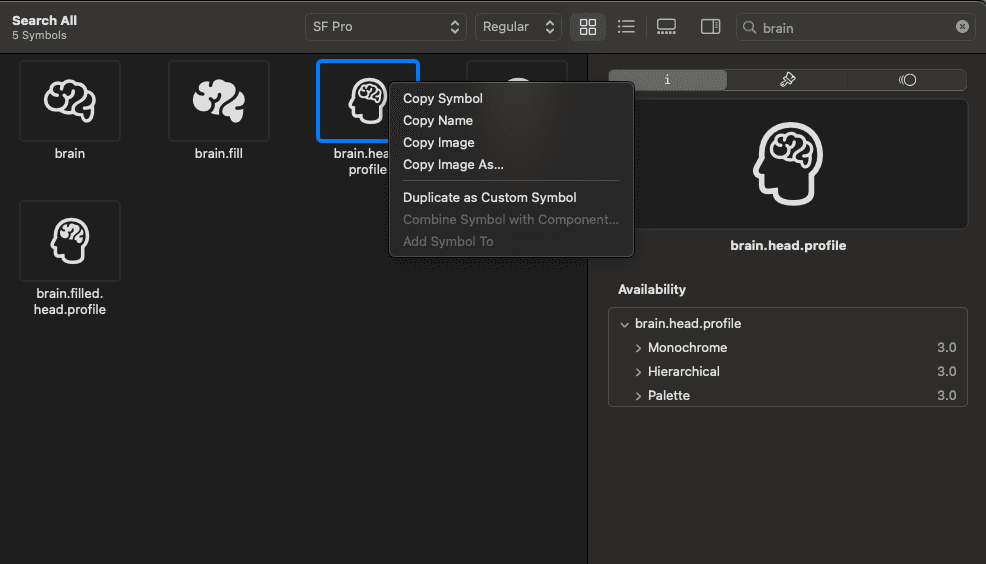This screenshot has width=986, height=564.
Task: Switch to gallery view icon
Action: 666,27
